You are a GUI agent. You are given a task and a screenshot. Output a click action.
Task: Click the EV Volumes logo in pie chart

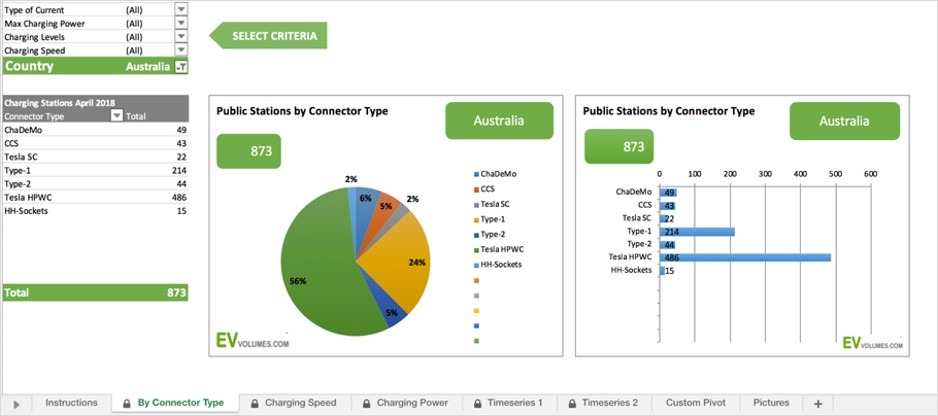click(253, 341)
